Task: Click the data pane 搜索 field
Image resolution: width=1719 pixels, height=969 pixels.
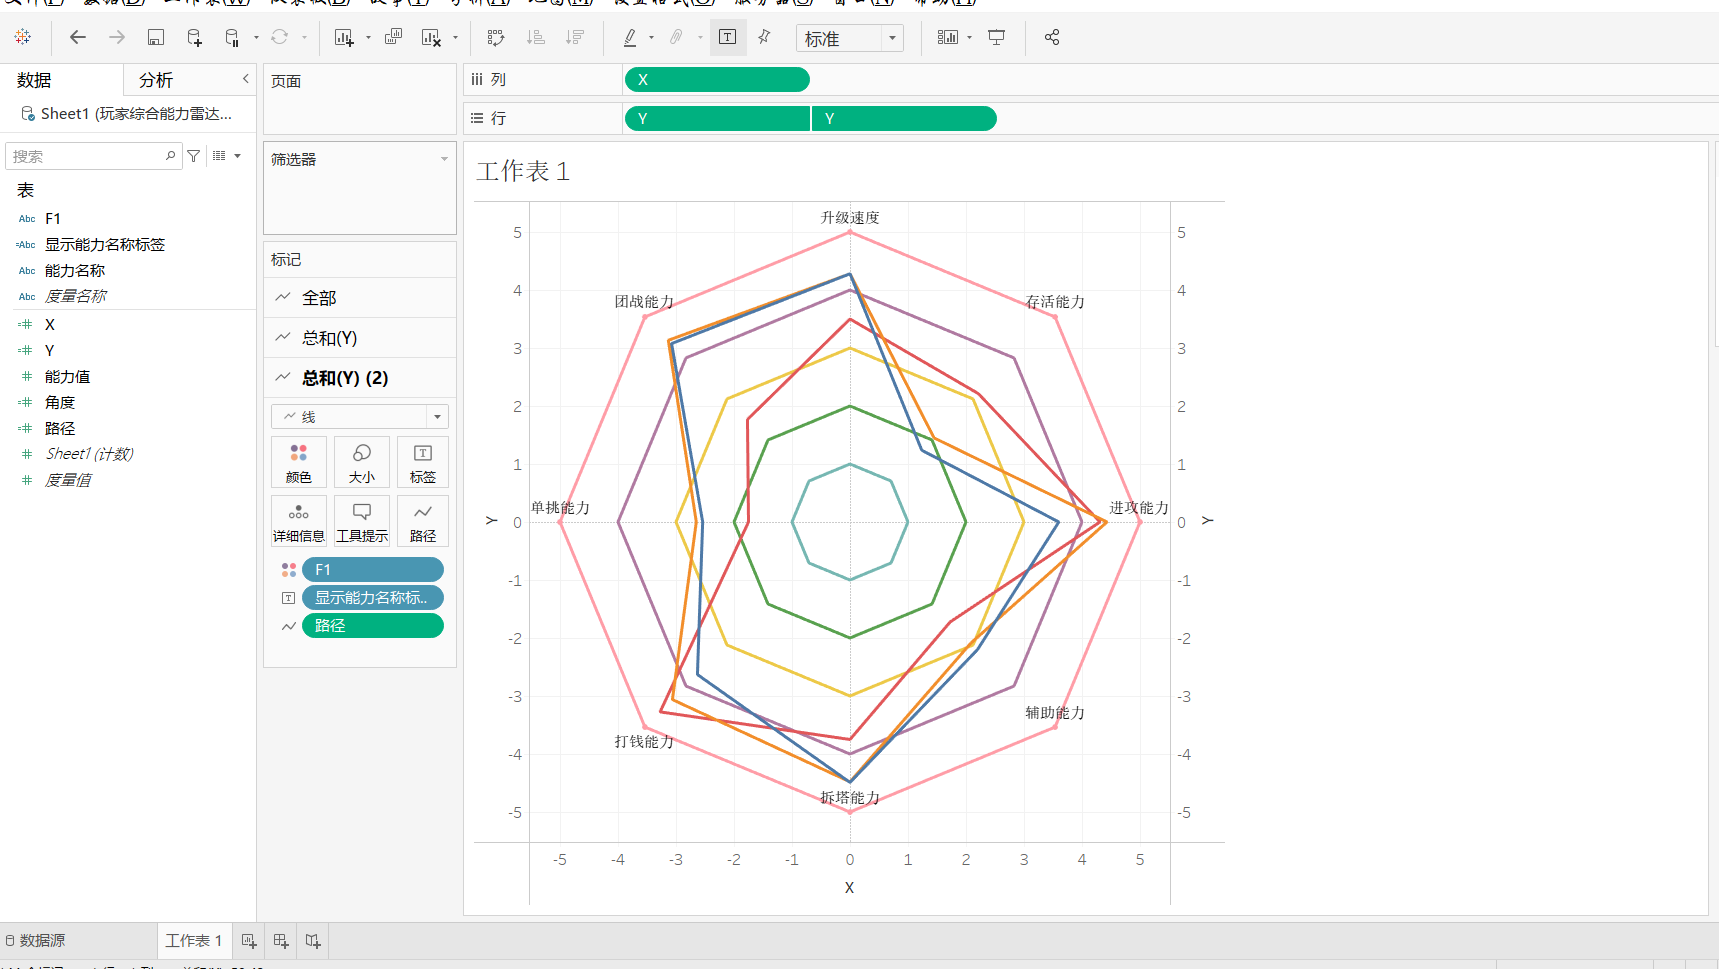Action: (x=94, y=156)
